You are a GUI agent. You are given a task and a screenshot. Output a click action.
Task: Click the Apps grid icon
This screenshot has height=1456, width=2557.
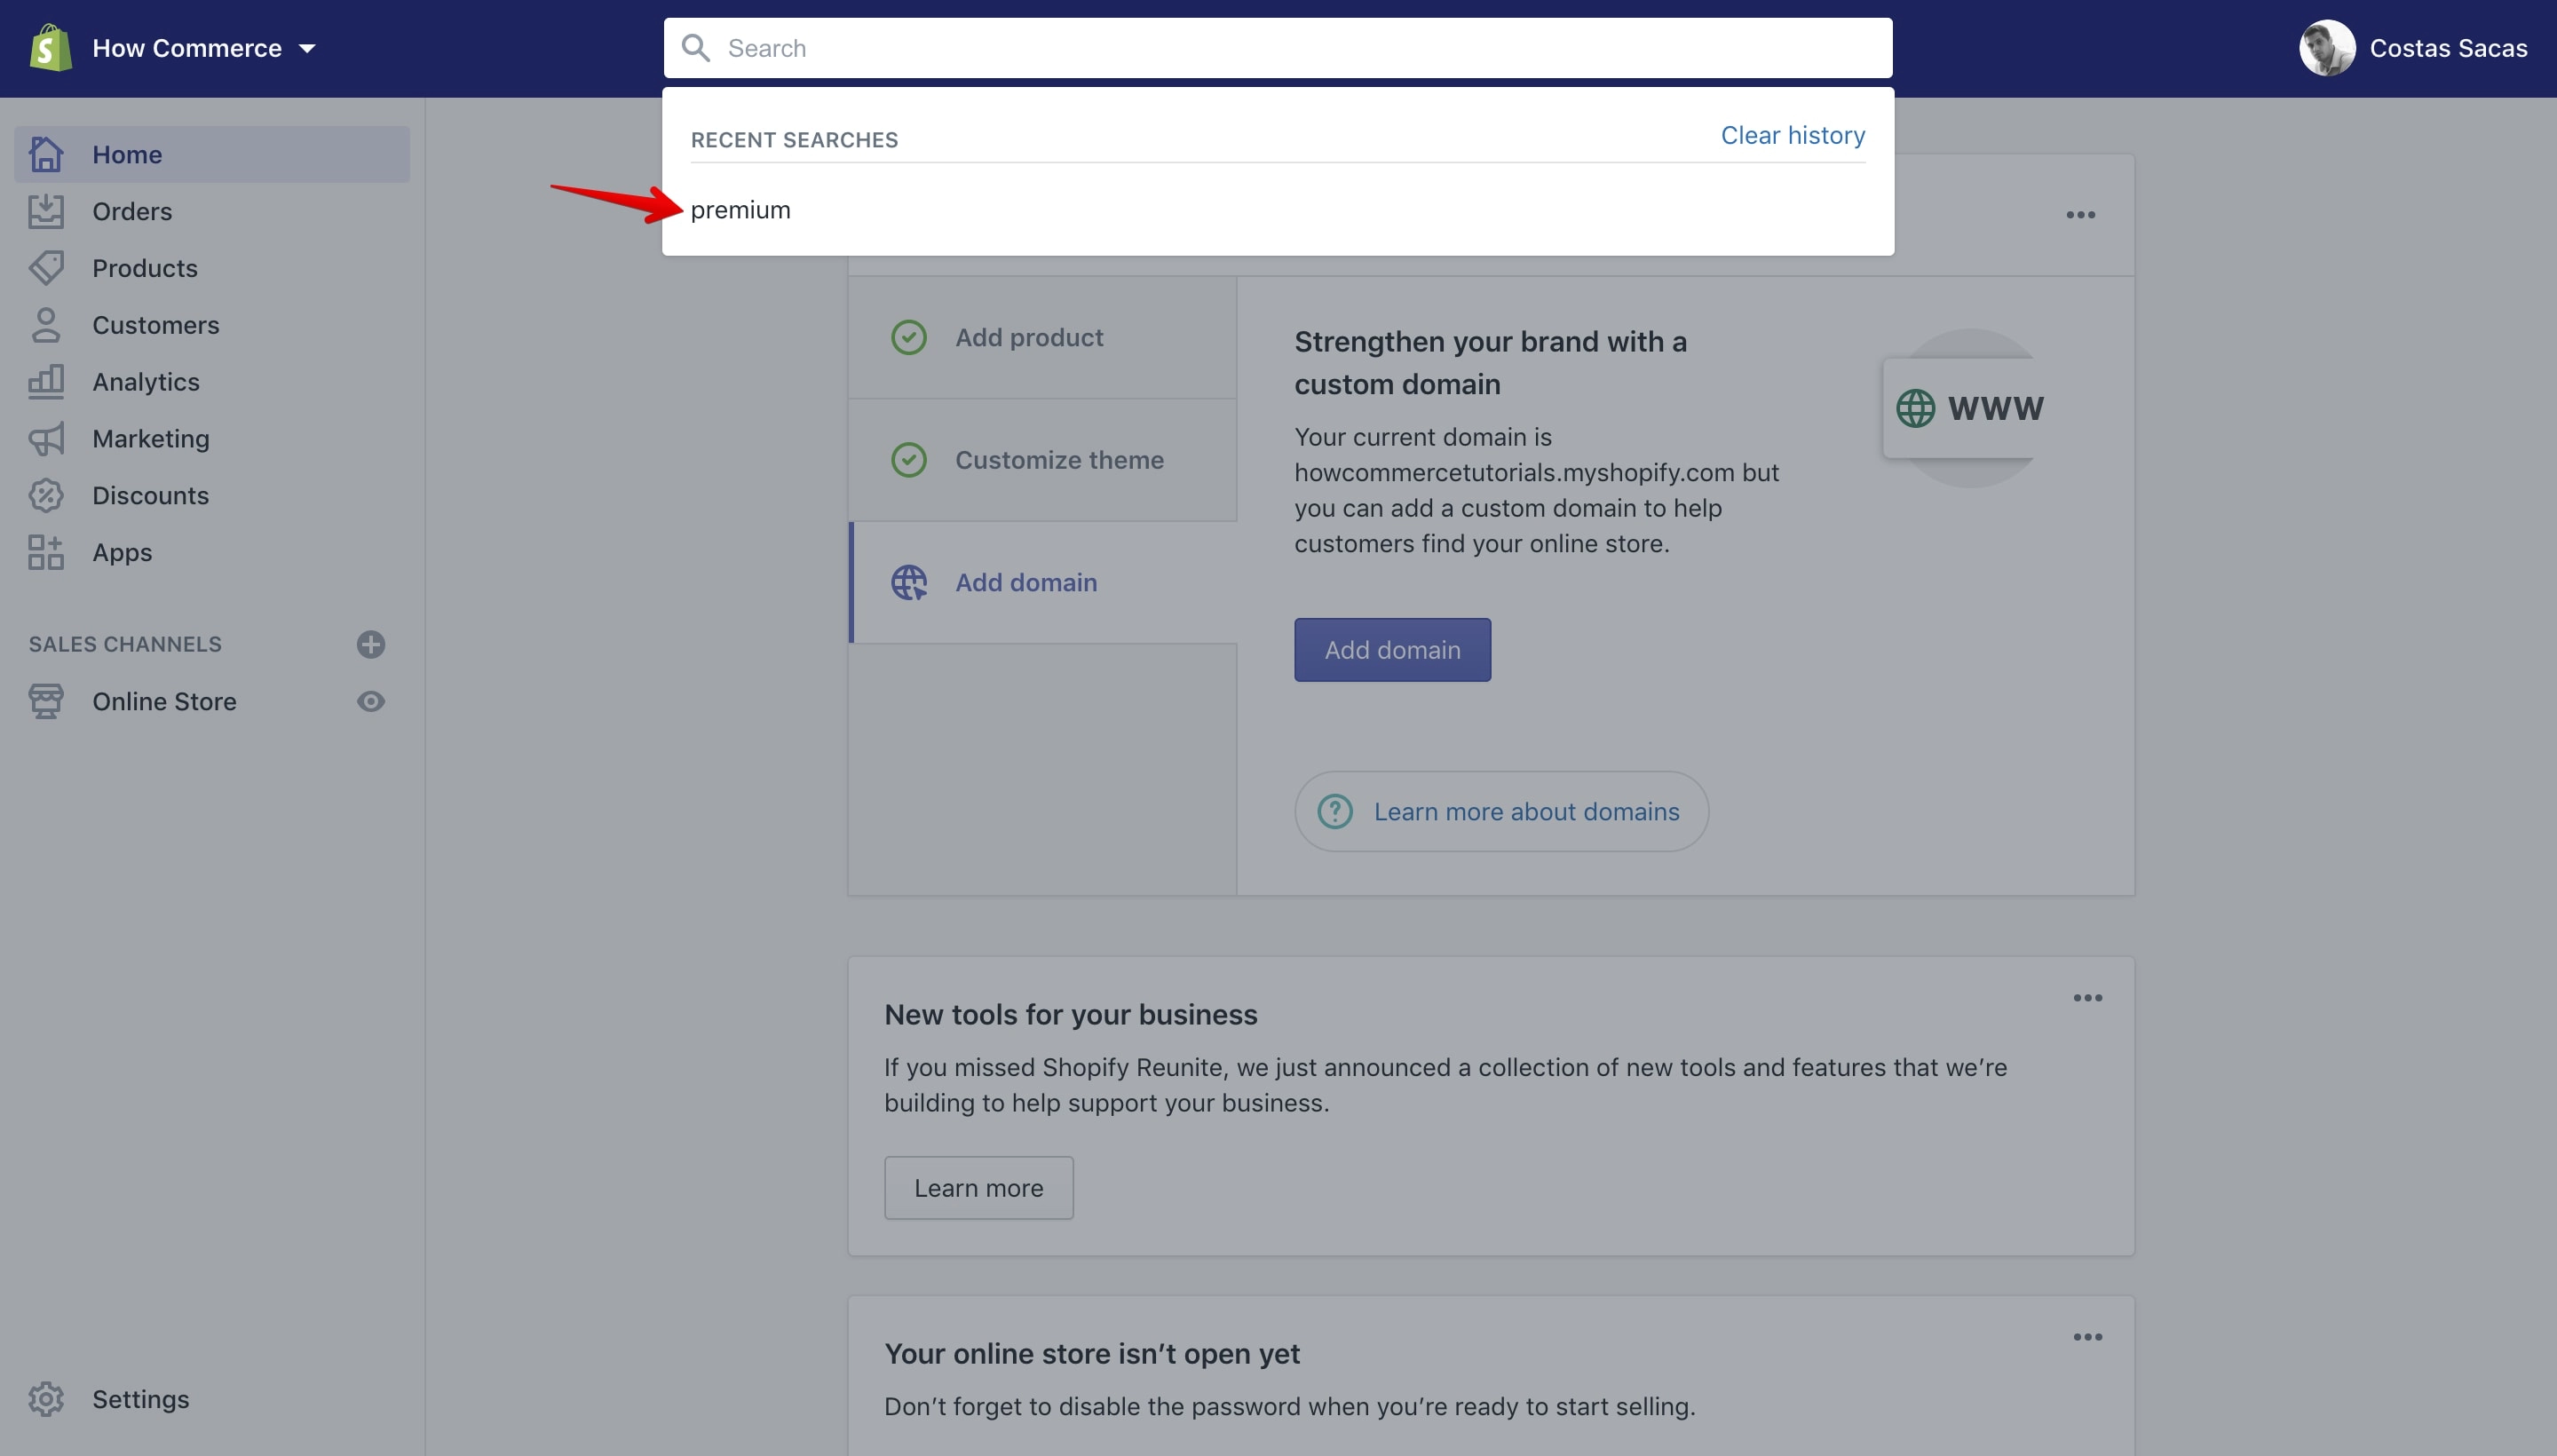pyautogui.click(x=46, y=552)
